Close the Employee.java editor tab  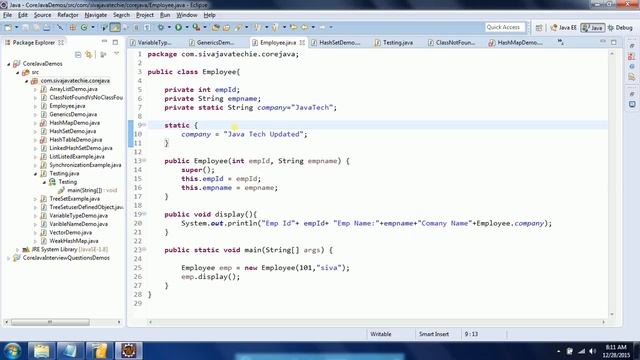point(302,42)
